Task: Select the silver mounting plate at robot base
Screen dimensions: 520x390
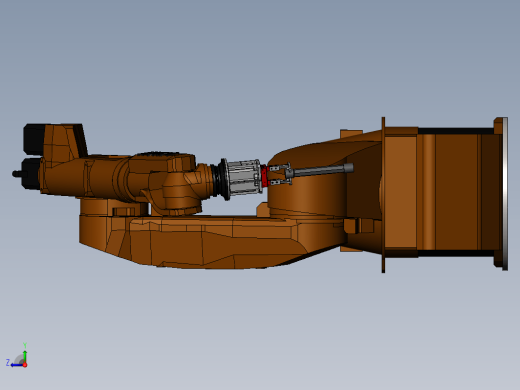Action: click(x=505, y=193)
